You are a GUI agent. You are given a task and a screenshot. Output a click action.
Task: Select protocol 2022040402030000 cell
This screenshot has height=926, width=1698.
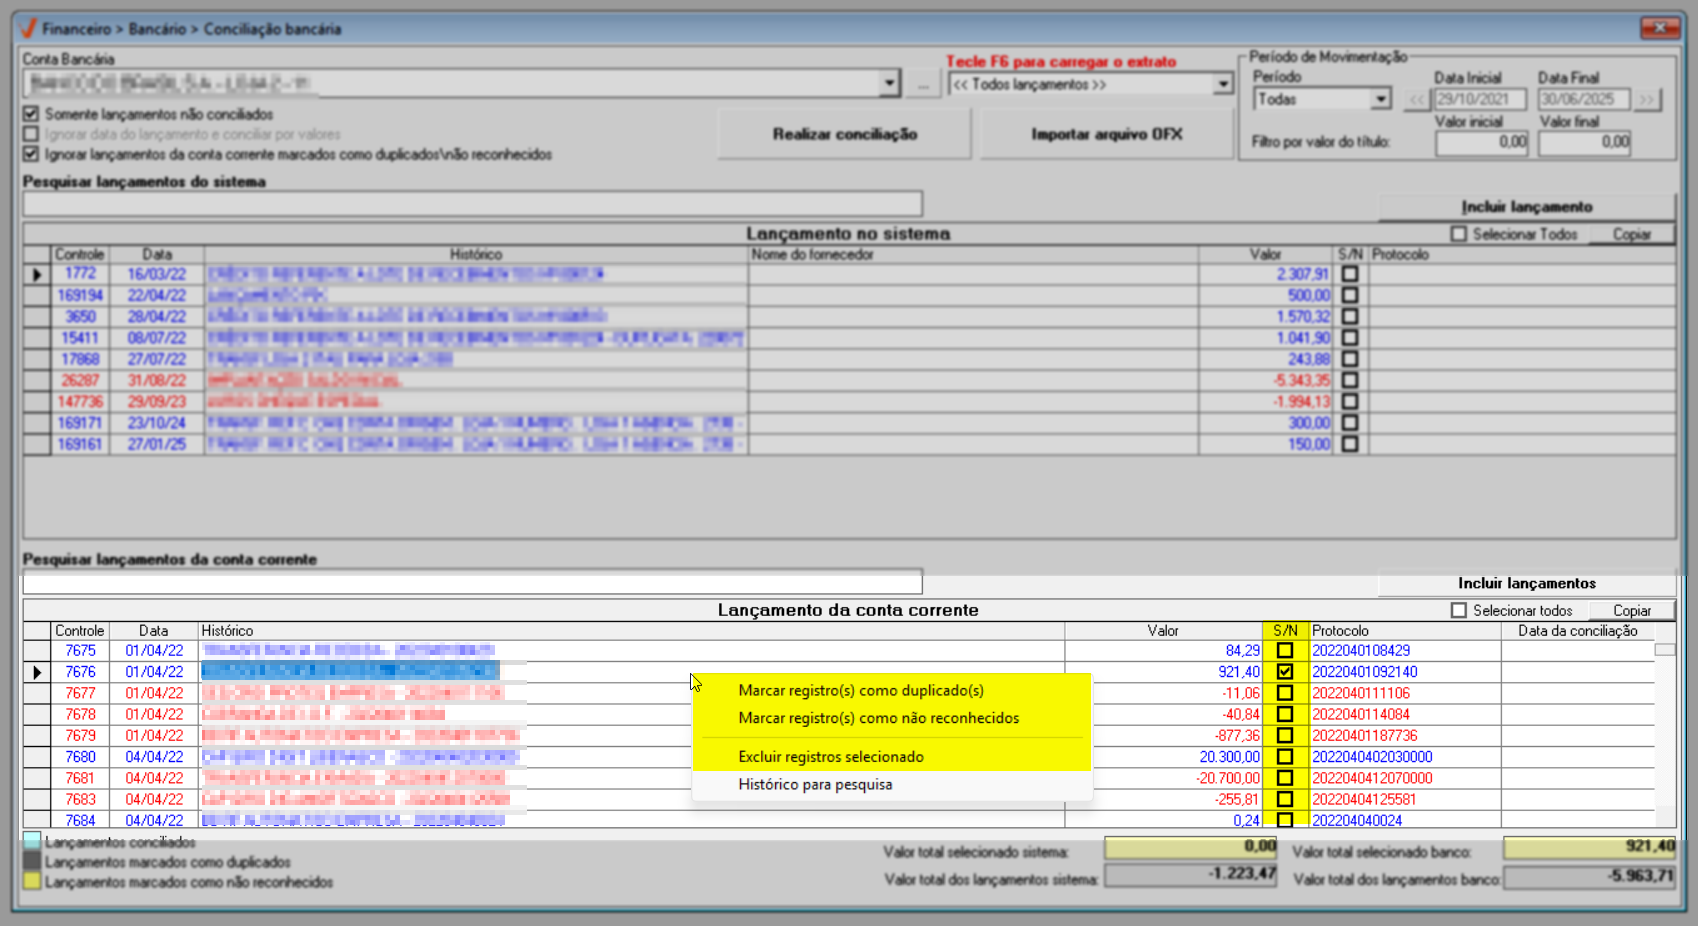[1405, 757]
